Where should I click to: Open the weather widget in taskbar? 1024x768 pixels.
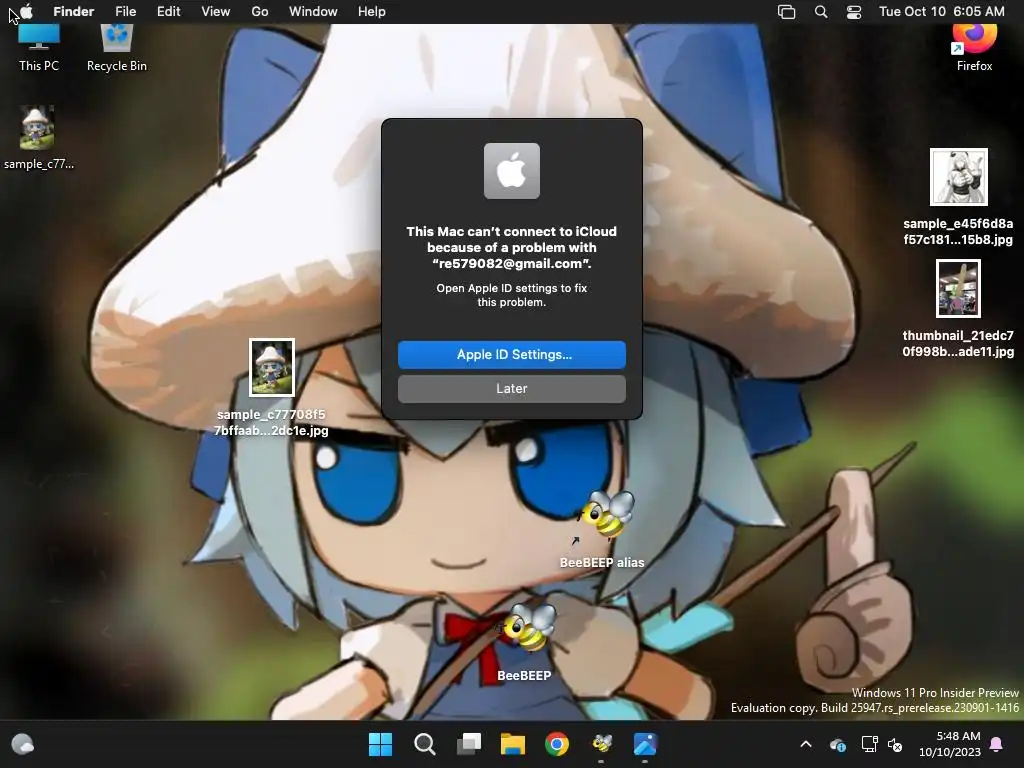tap(23, 744)
